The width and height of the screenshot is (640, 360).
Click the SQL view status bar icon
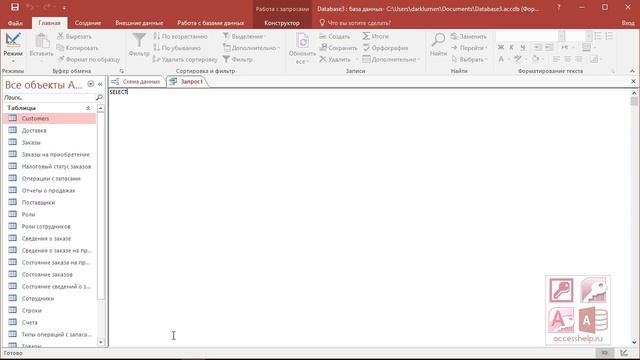click(x=604, y=353)
